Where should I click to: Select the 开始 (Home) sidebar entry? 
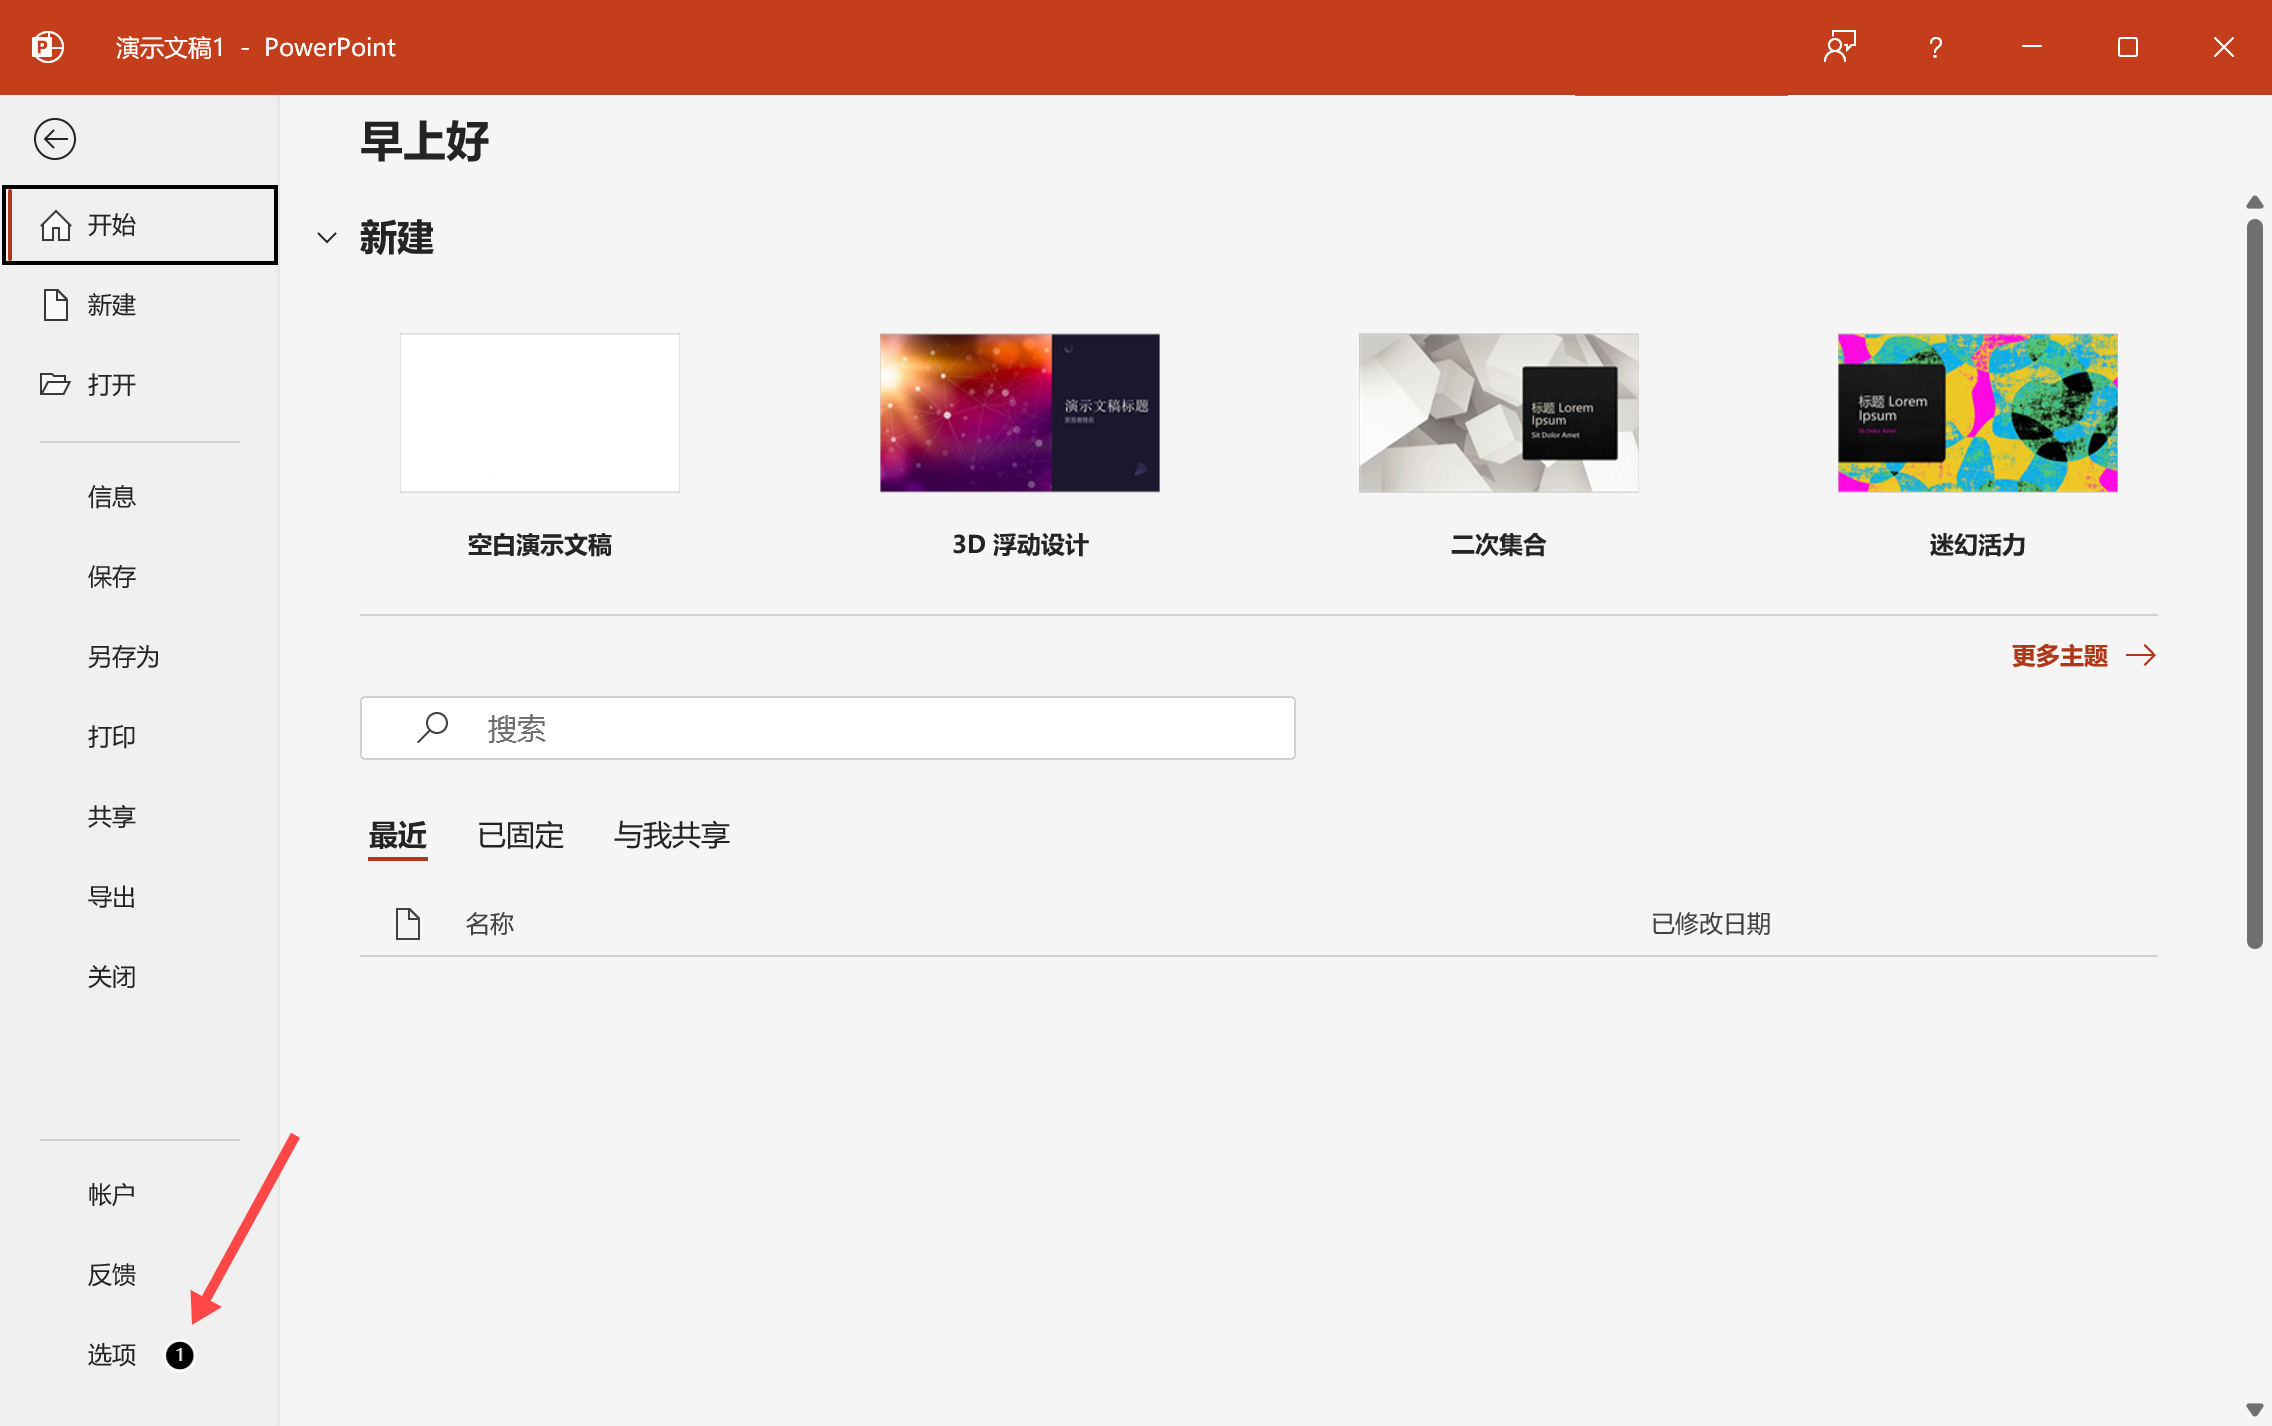pyautogui.click(x=112, y=224)
